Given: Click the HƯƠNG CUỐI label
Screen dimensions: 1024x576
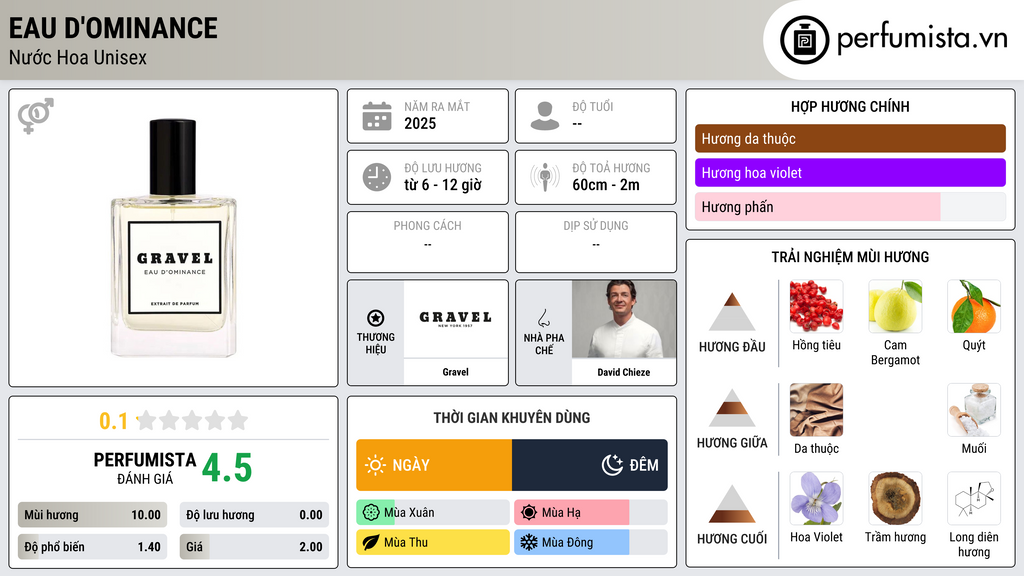Looking at the screenshot, I should point(732,539).
